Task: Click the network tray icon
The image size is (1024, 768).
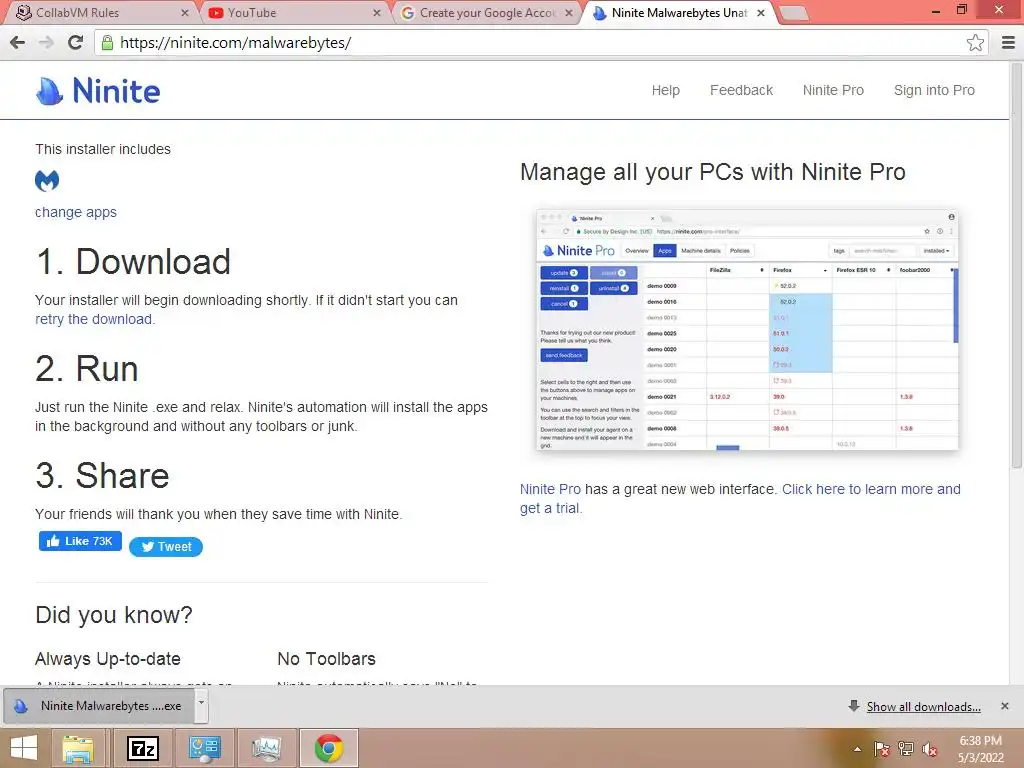Action: 906,749
